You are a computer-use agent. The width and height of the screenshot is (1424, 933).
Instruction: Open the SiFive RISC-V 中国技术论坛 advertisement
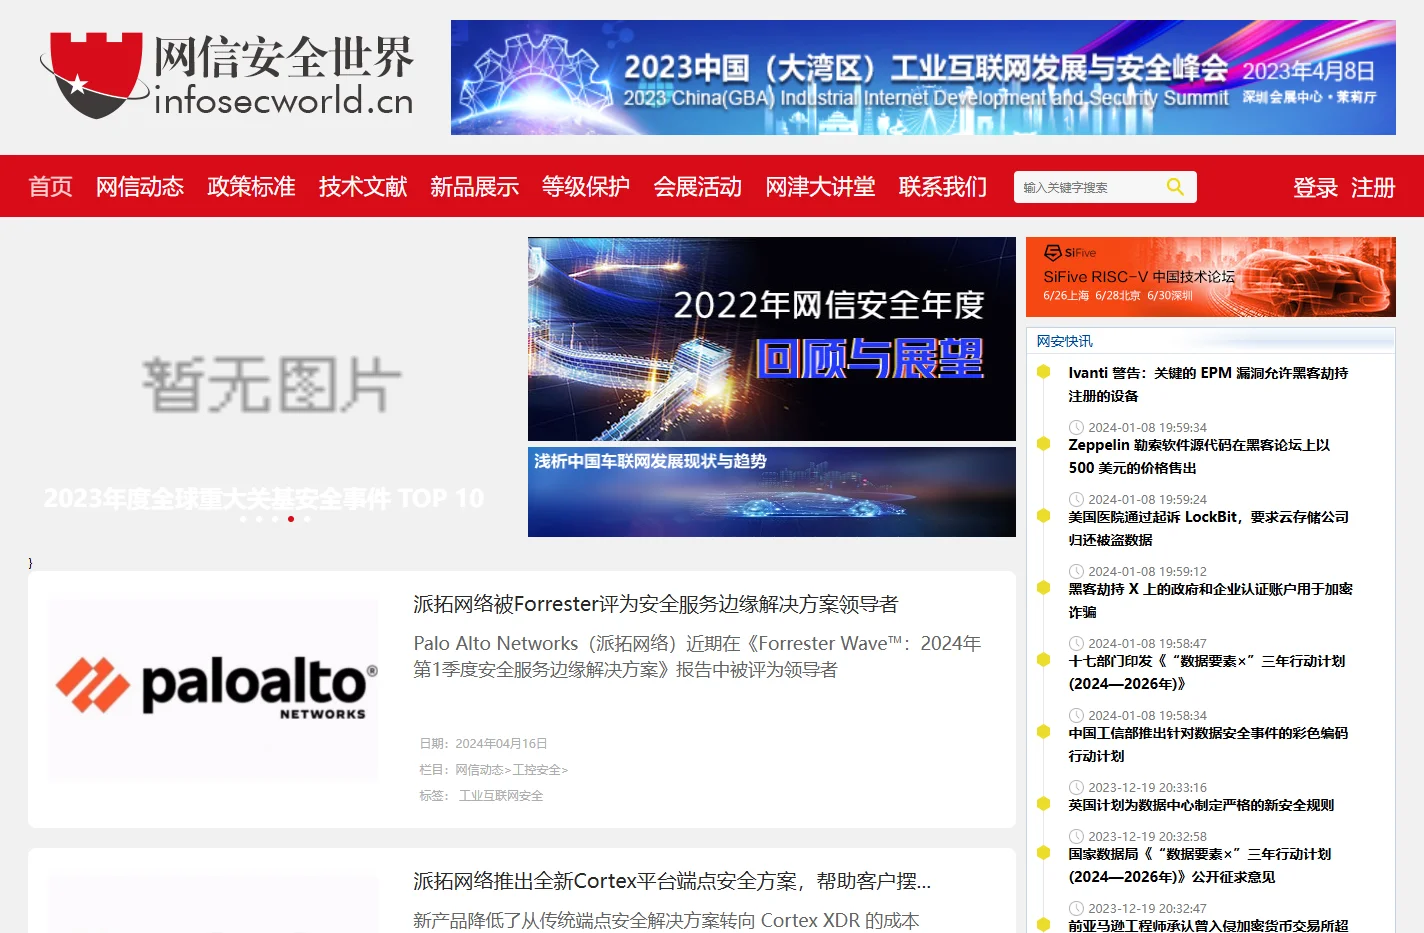1211,277
